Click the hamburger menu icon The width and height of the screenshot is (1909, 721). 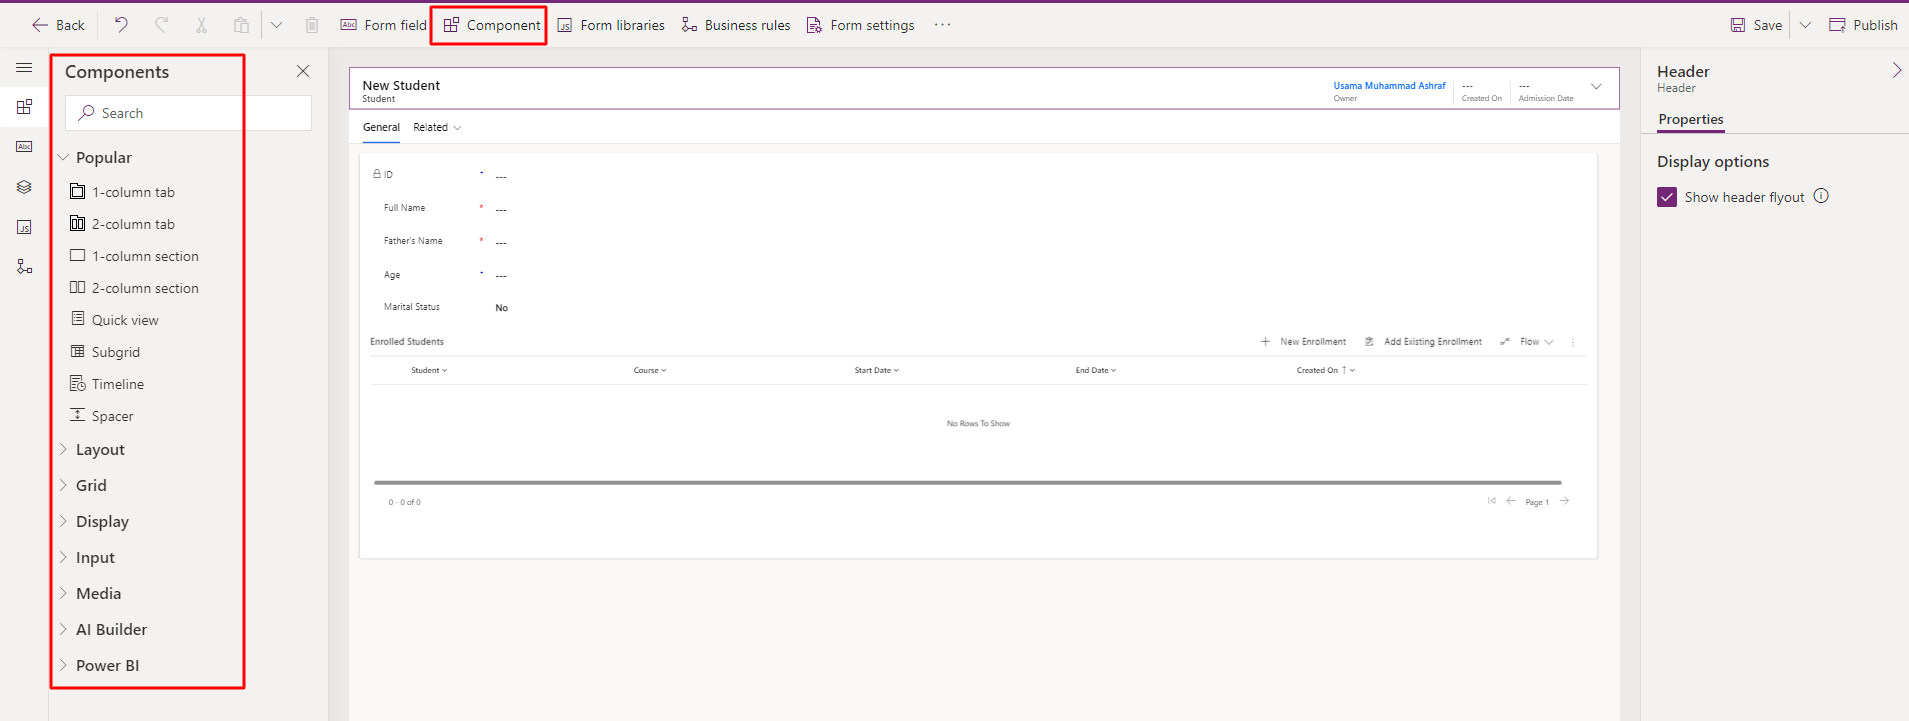[24, 68]
